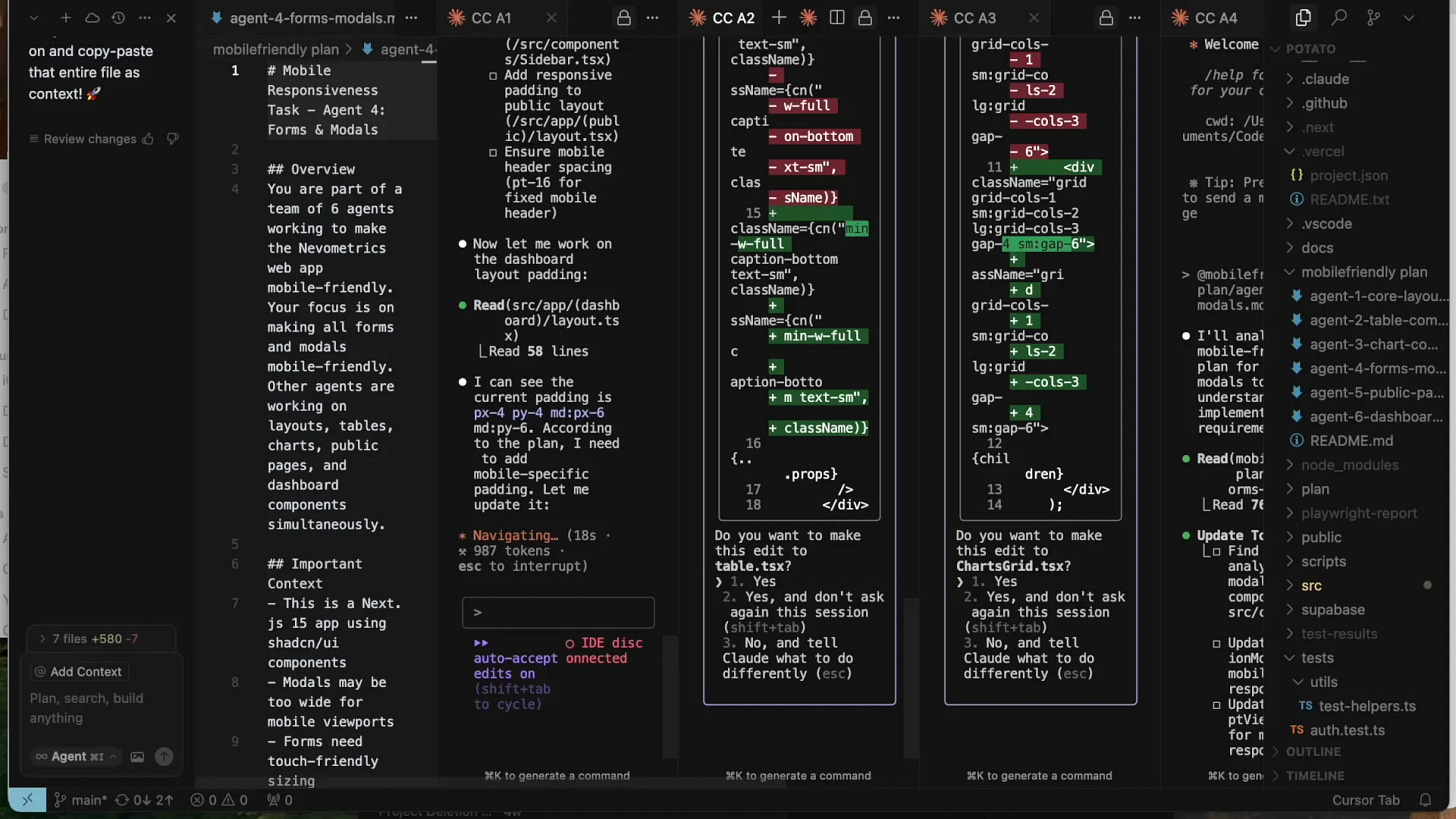Open Explorer files icon in sidebar header

tap(1303, 18)
